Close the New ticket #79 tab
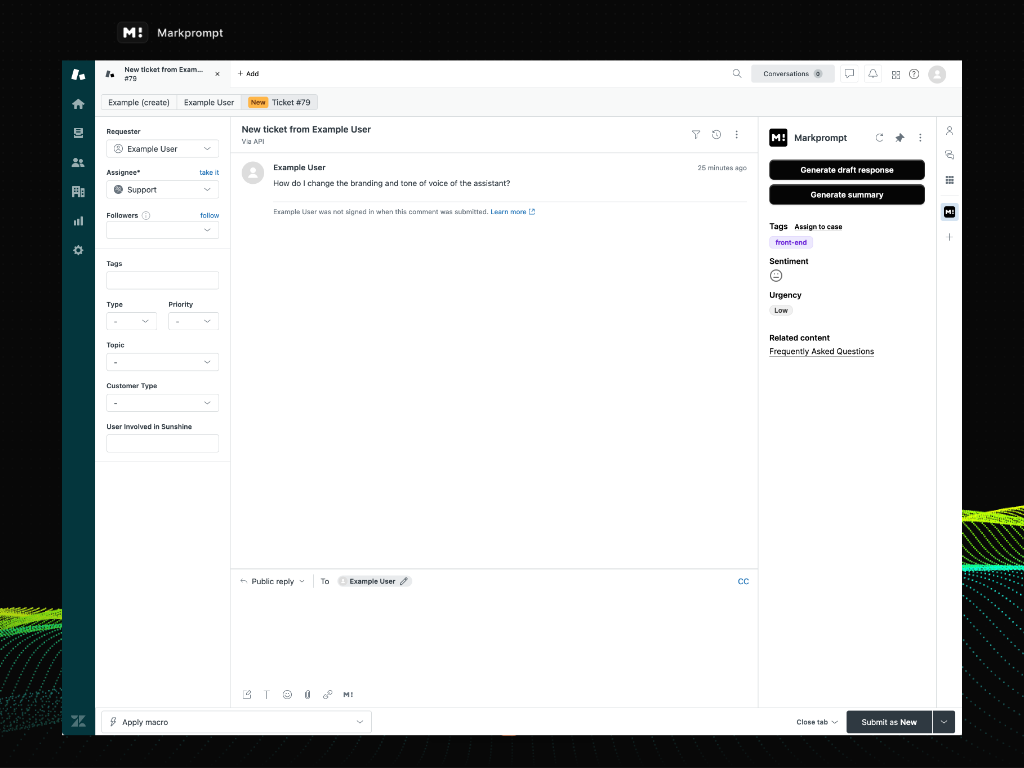The image size is (1024, 768). tap(217, 74)
